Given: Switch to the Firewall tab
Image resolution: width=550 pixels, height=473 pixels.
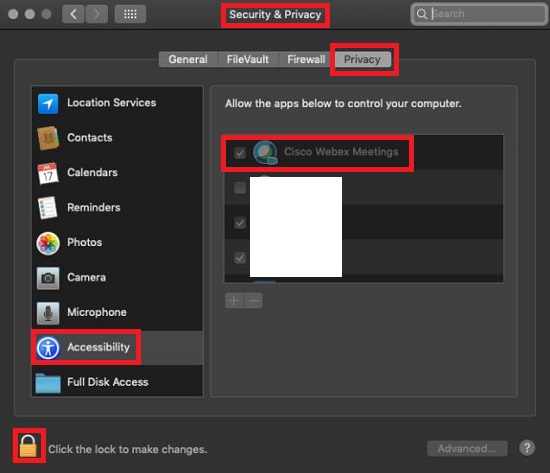Looking at the screenshot, I should [306, 59].
